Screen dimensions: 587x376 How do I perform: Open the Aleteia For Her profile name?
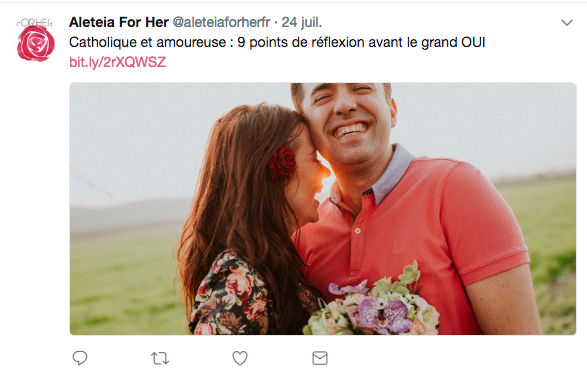coord(119,22)
